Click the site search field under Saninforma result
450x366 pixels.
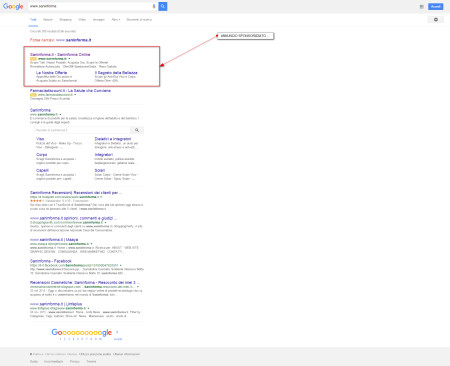[x=82, y=130]
